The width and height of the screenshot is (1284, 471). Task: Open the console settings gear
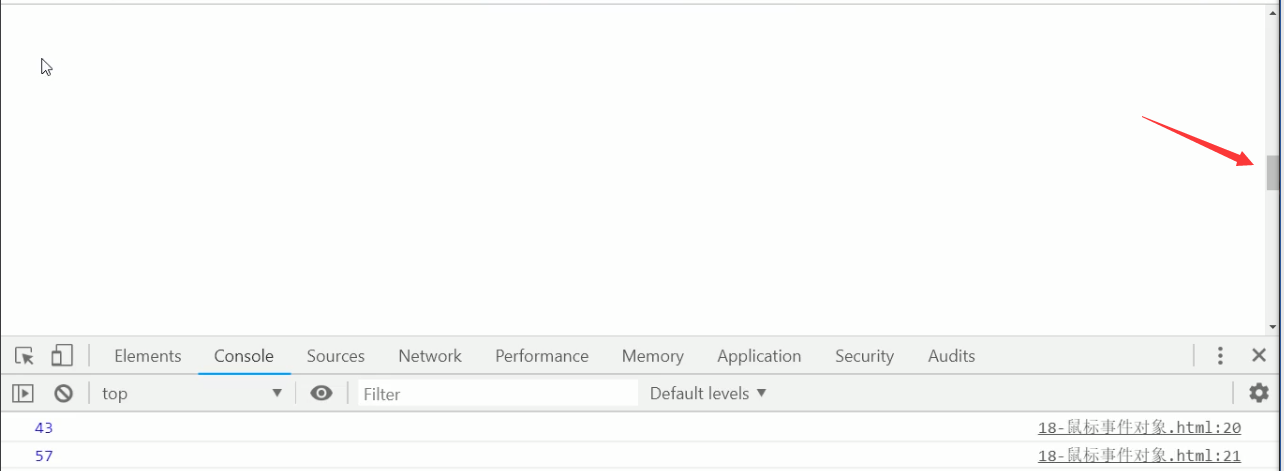point(1259,393)
